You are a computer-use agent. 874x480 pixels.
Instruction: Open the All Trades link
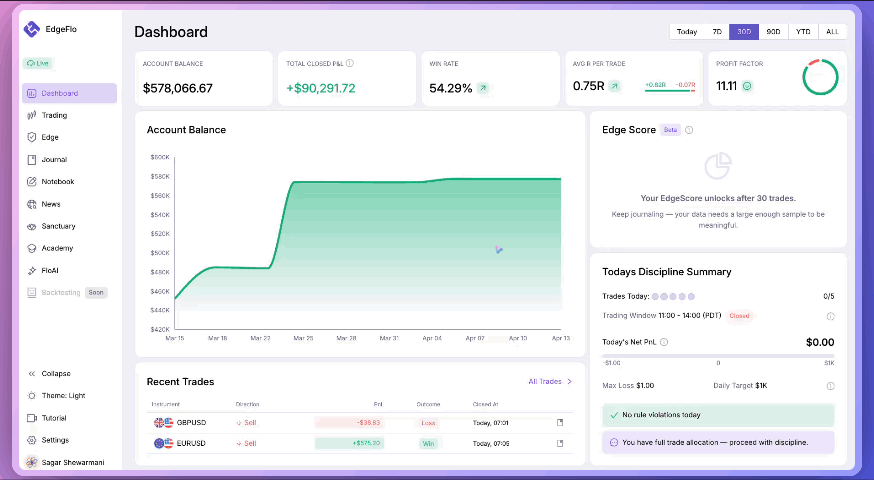[550, 381]
